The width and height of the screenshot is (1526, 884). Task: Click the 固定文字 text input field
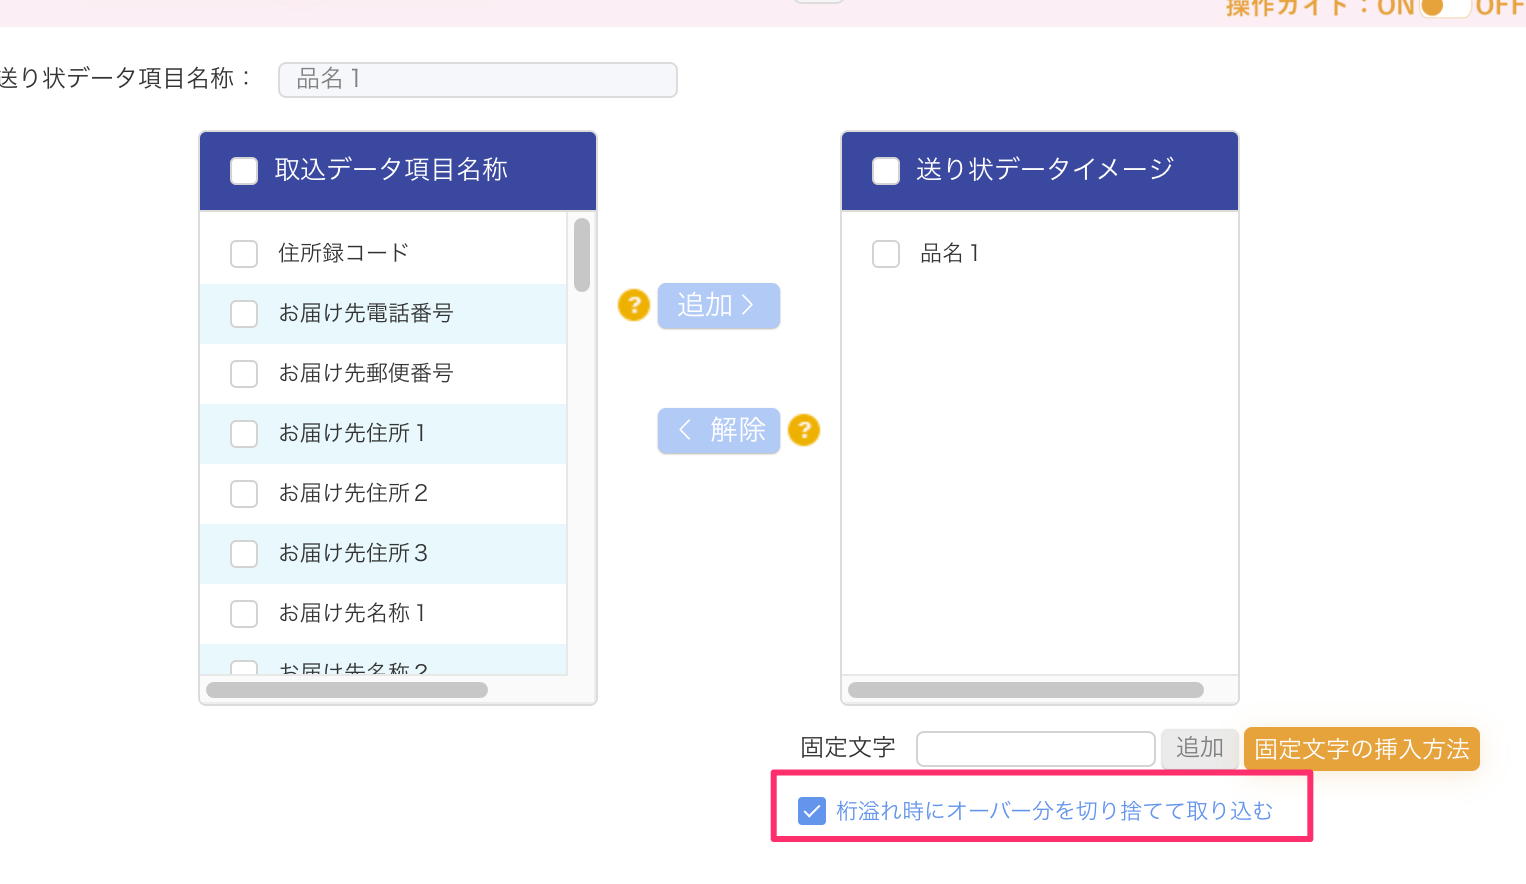(1035, 749)
